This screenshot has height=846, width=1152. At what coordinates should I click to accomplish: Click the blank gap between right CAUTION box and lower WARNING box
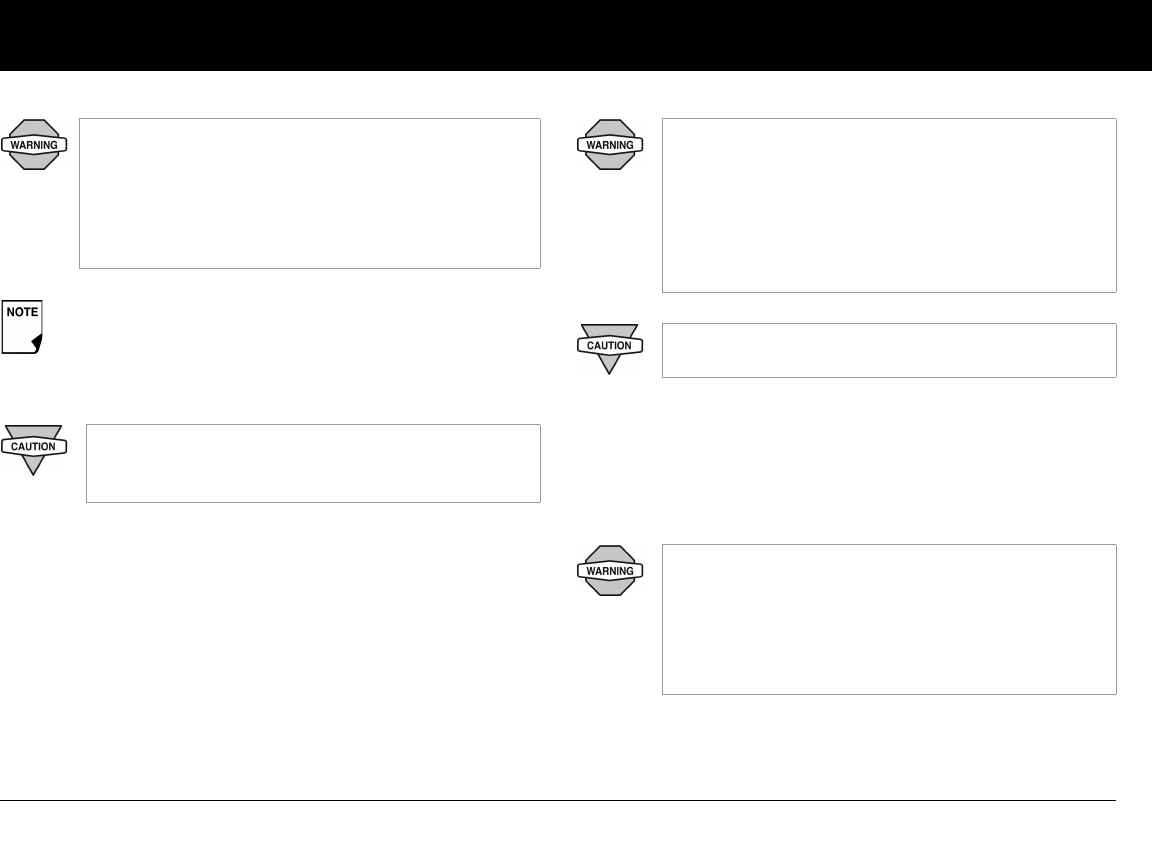pos(888,460)
